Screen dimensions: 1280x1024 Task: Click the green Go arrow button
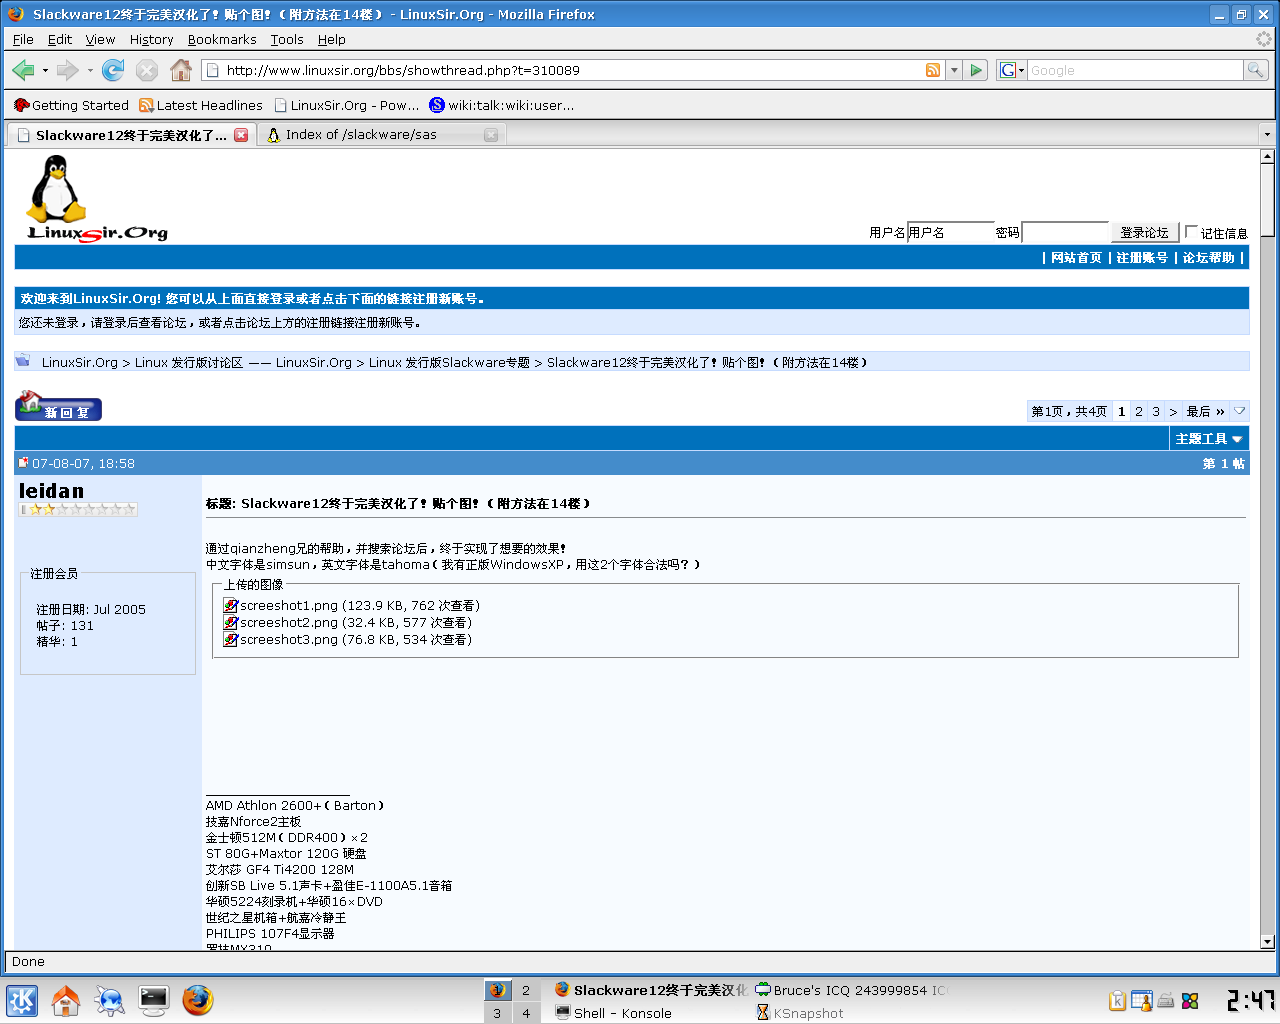pos(977,70)
